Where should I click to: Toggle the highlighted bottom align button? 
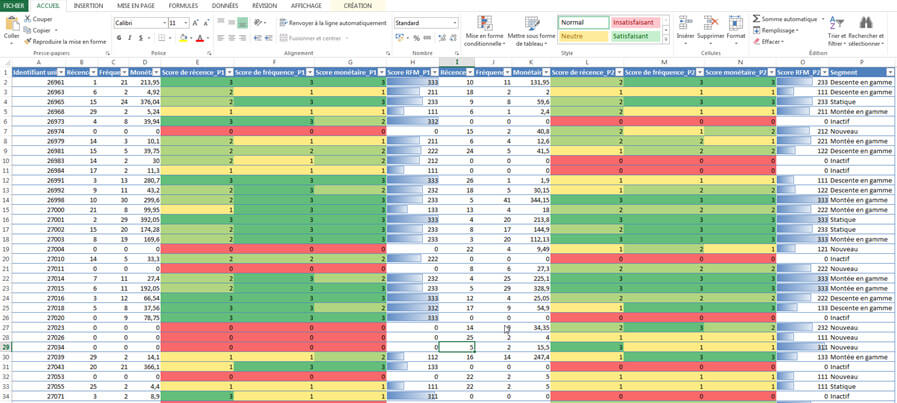coord(243,23)
